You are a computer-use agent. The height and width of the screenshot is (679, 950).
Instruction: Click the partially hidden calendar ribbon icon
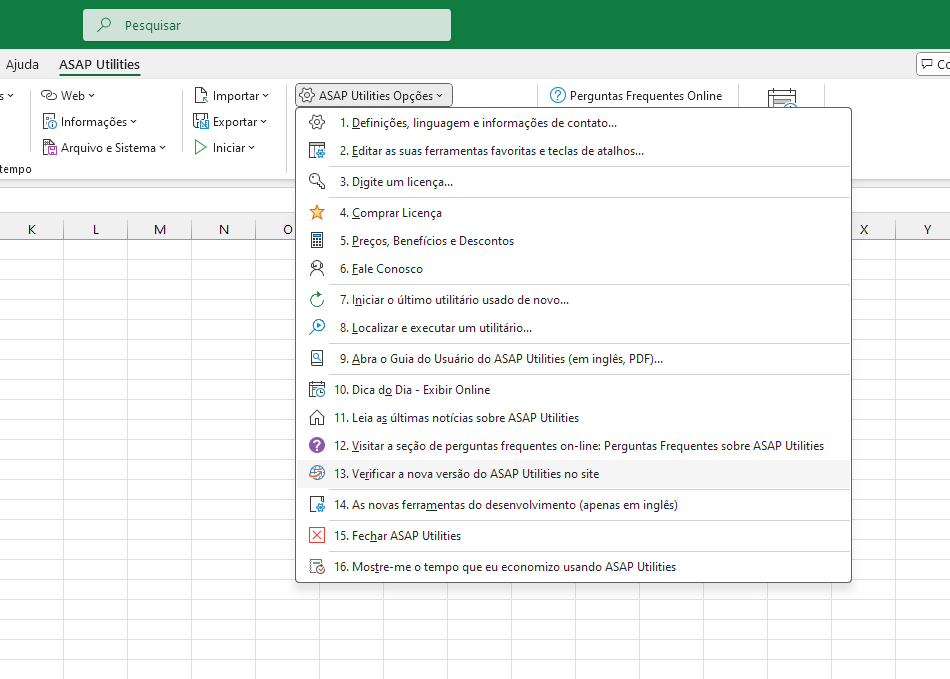(x=782, y=98)
